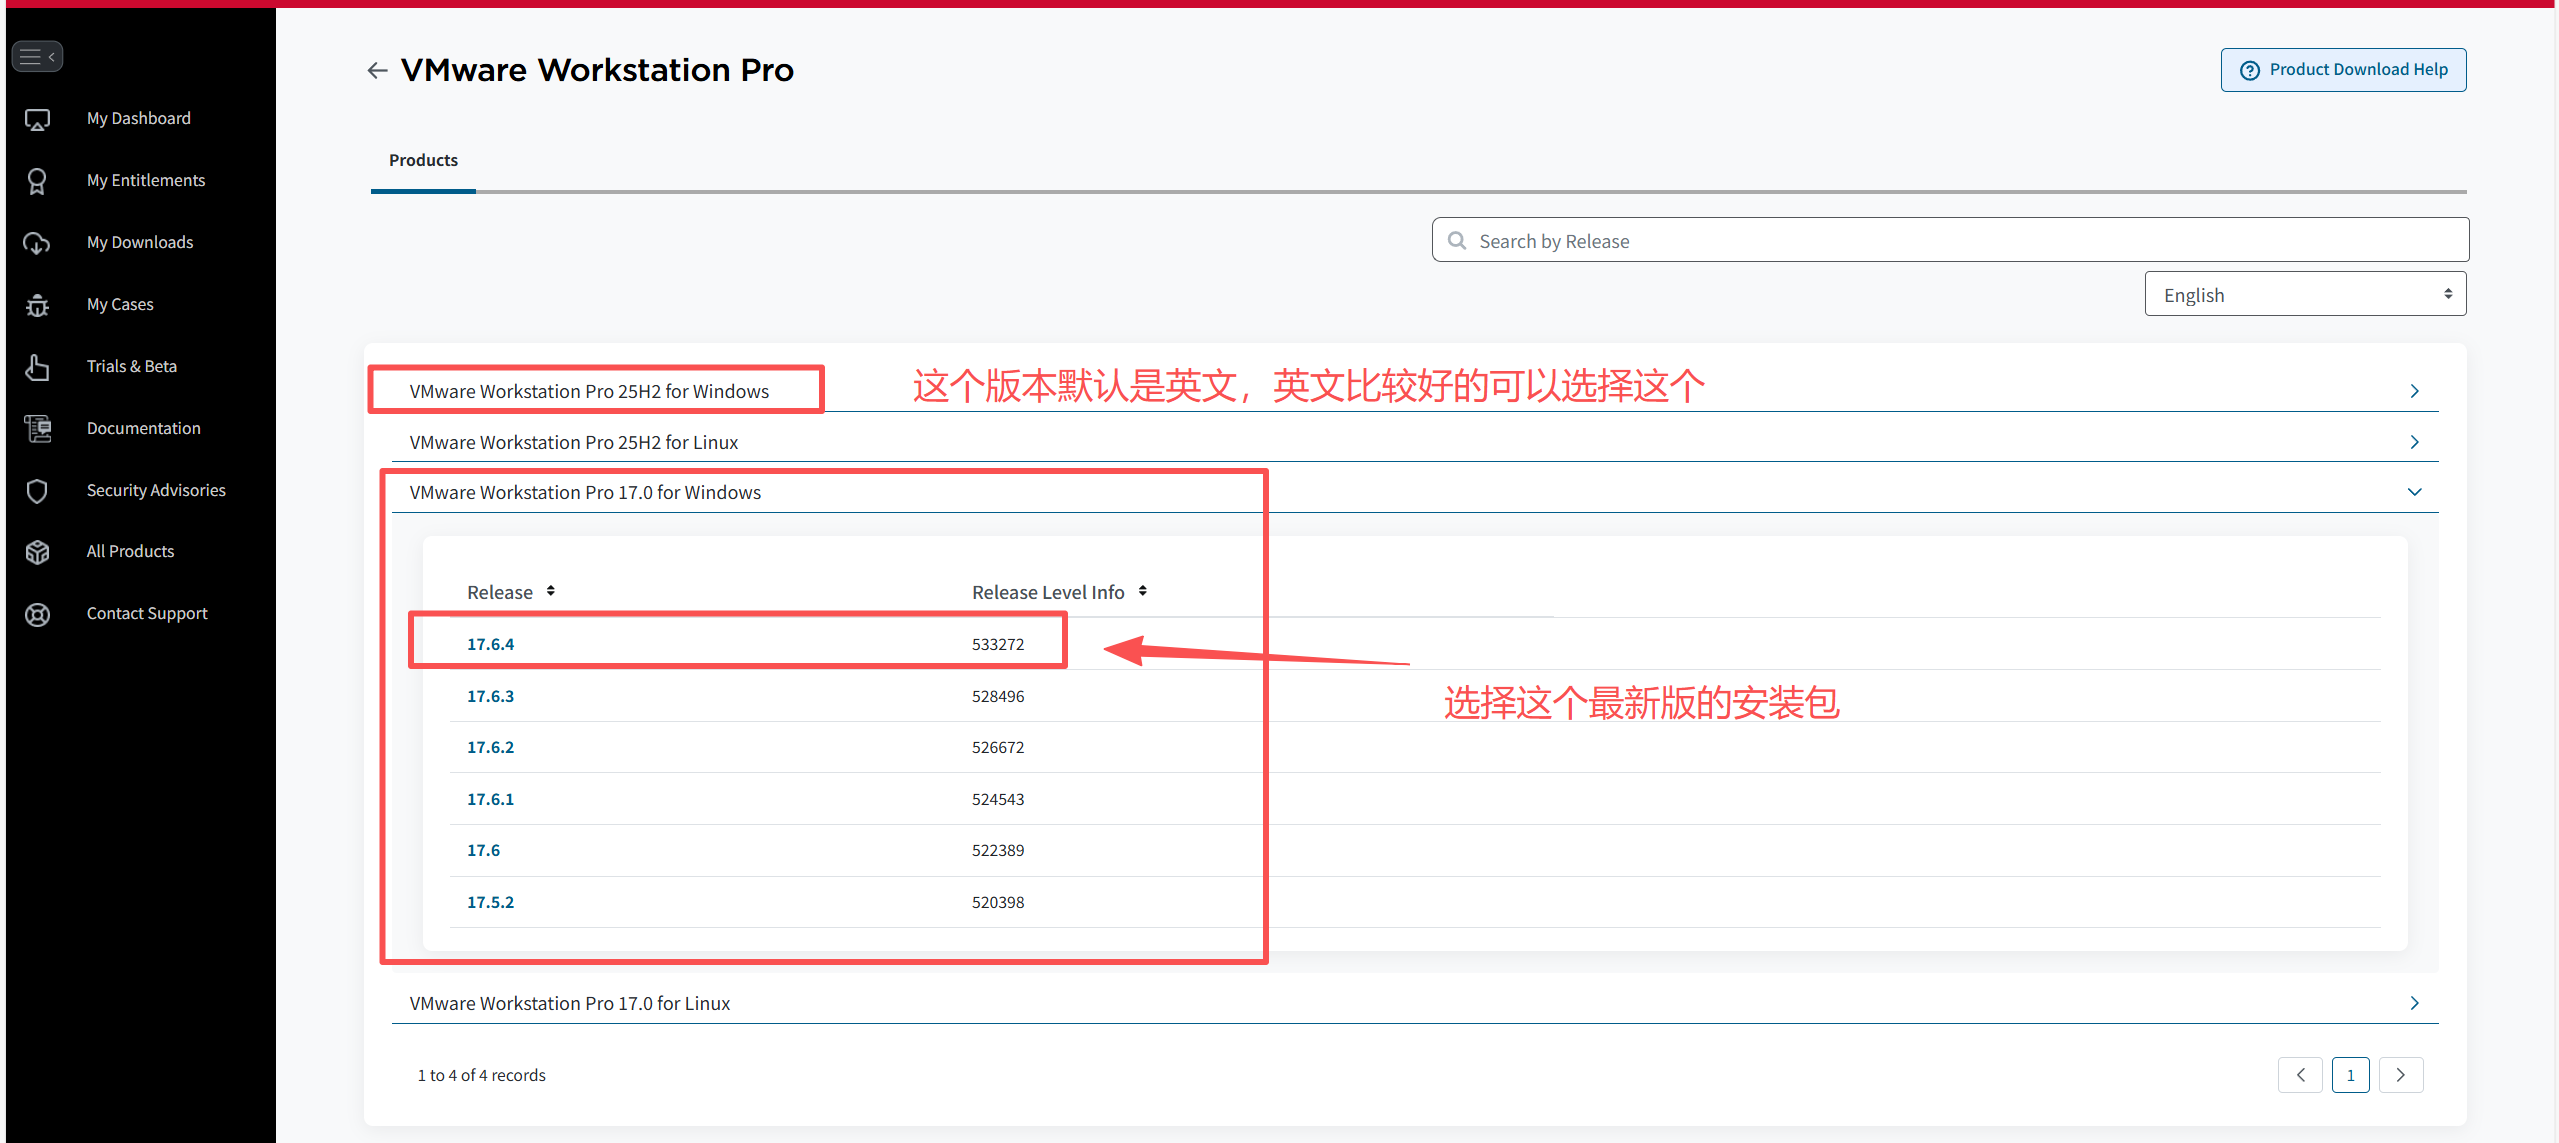Click the My Dashboard monitor icon
The height and width of the screenshot is (1143, 2559).
(x=37, y=120)
